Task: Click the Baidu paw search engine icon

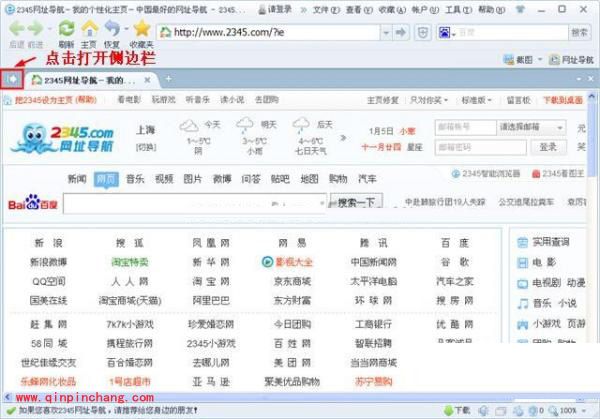Action: coord(444,33)
